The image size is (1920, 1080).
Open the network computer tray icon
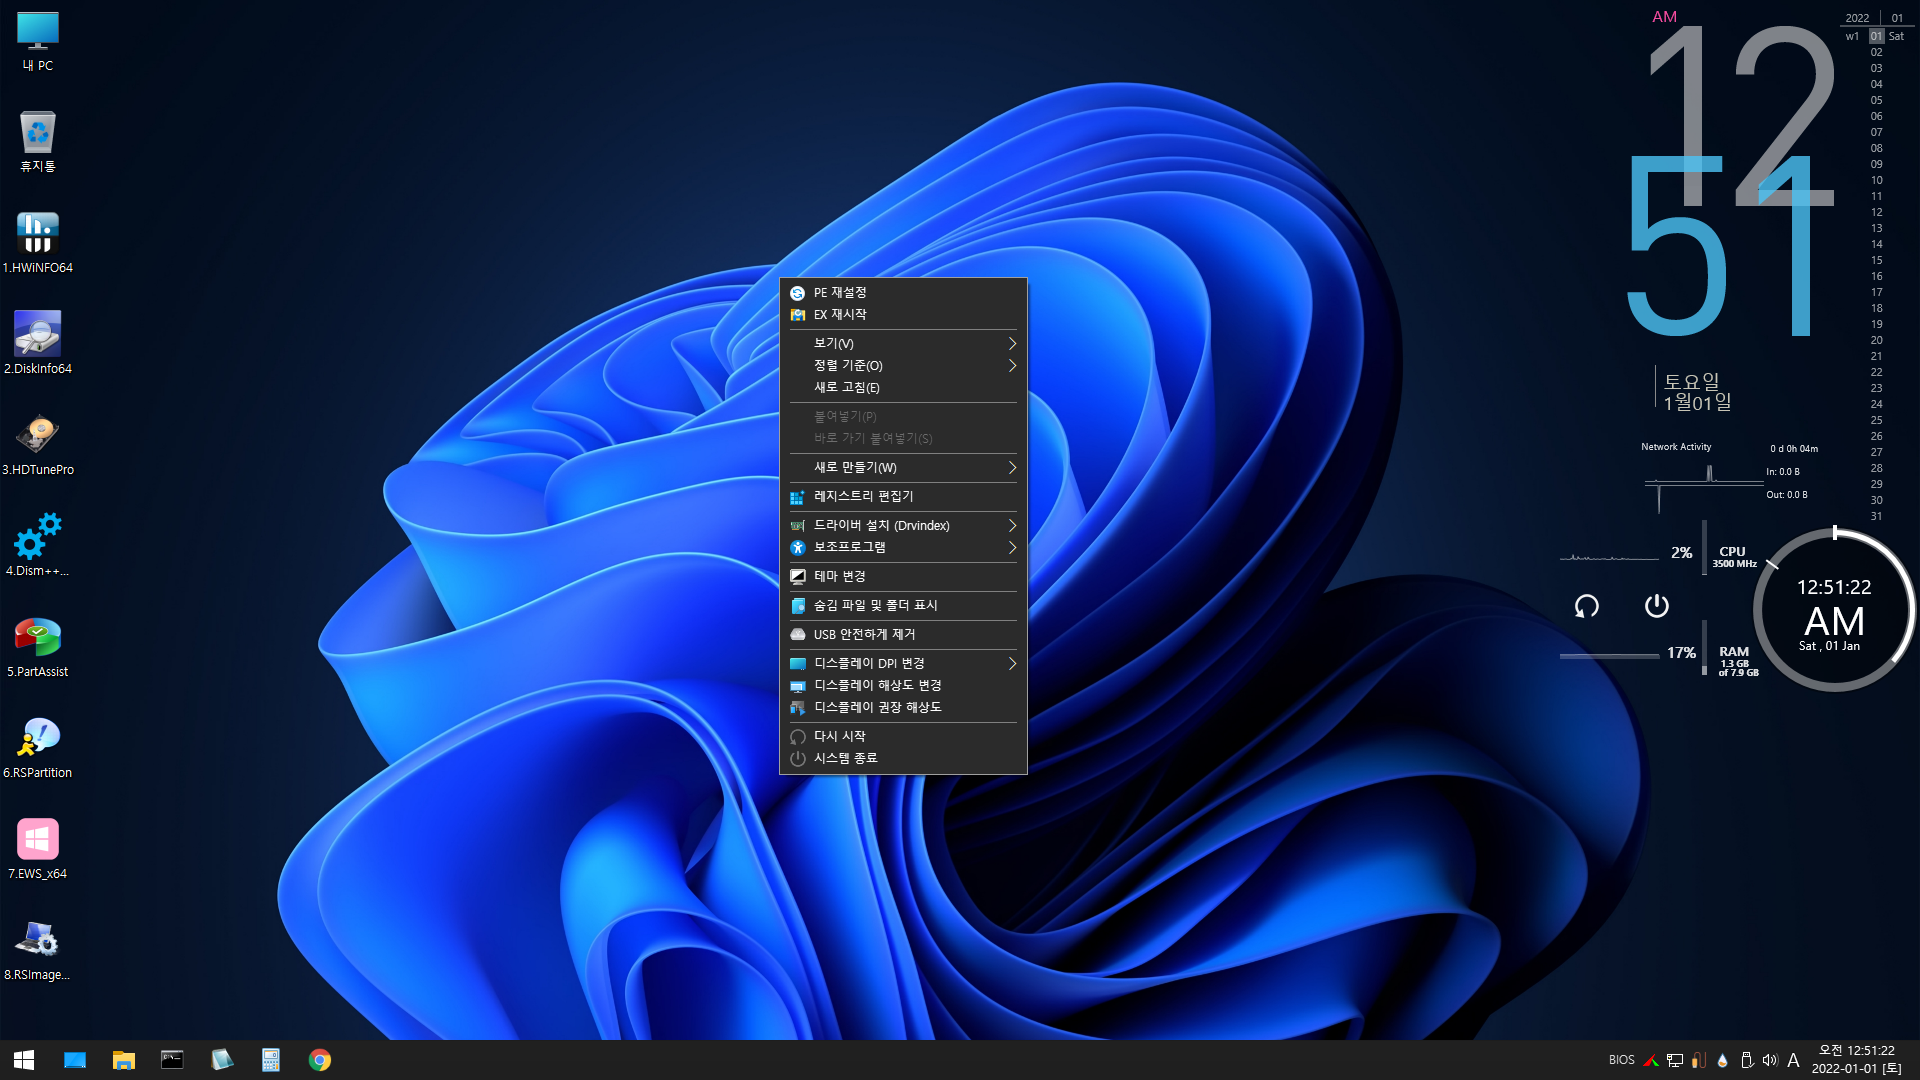pos(1675,1060)
